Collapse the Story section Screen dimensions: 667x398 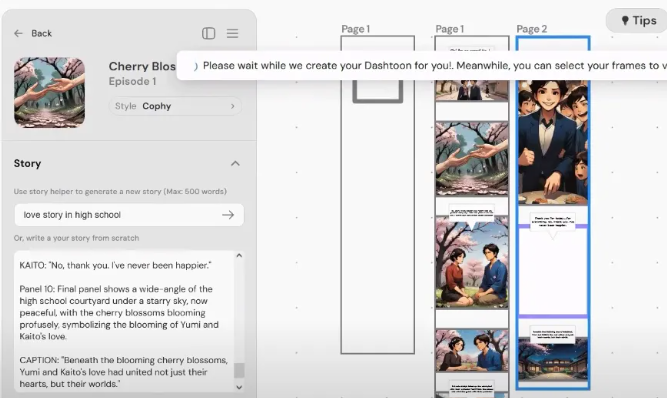(x=235, y=163)
